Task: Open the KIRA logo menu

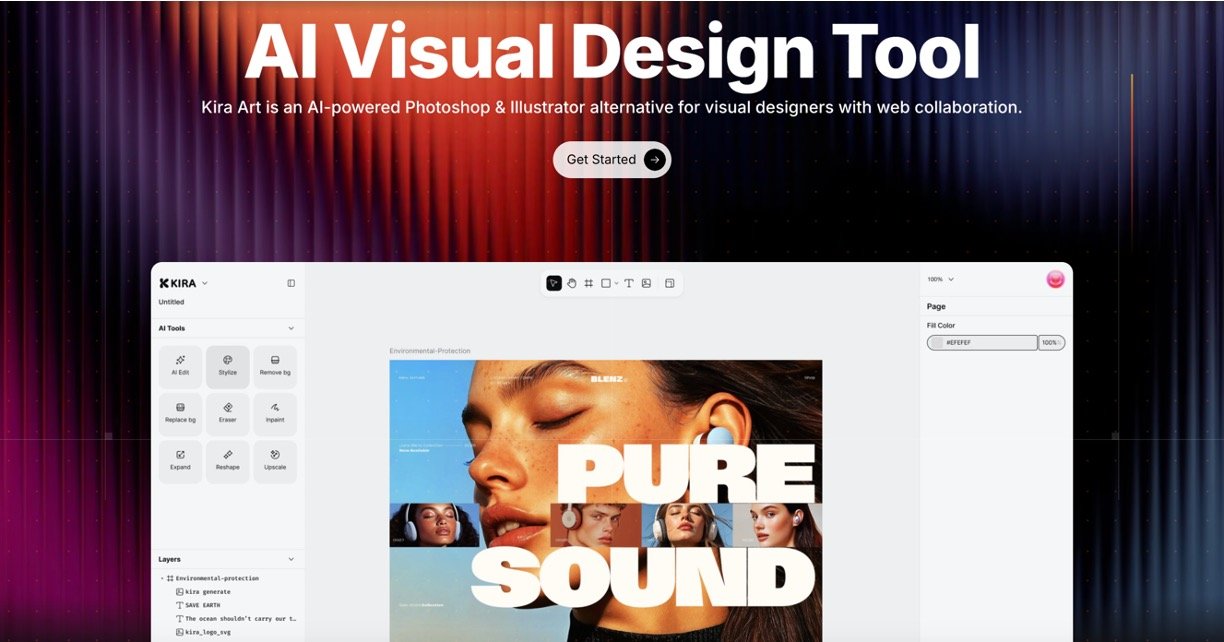Action: pos(183,283)
